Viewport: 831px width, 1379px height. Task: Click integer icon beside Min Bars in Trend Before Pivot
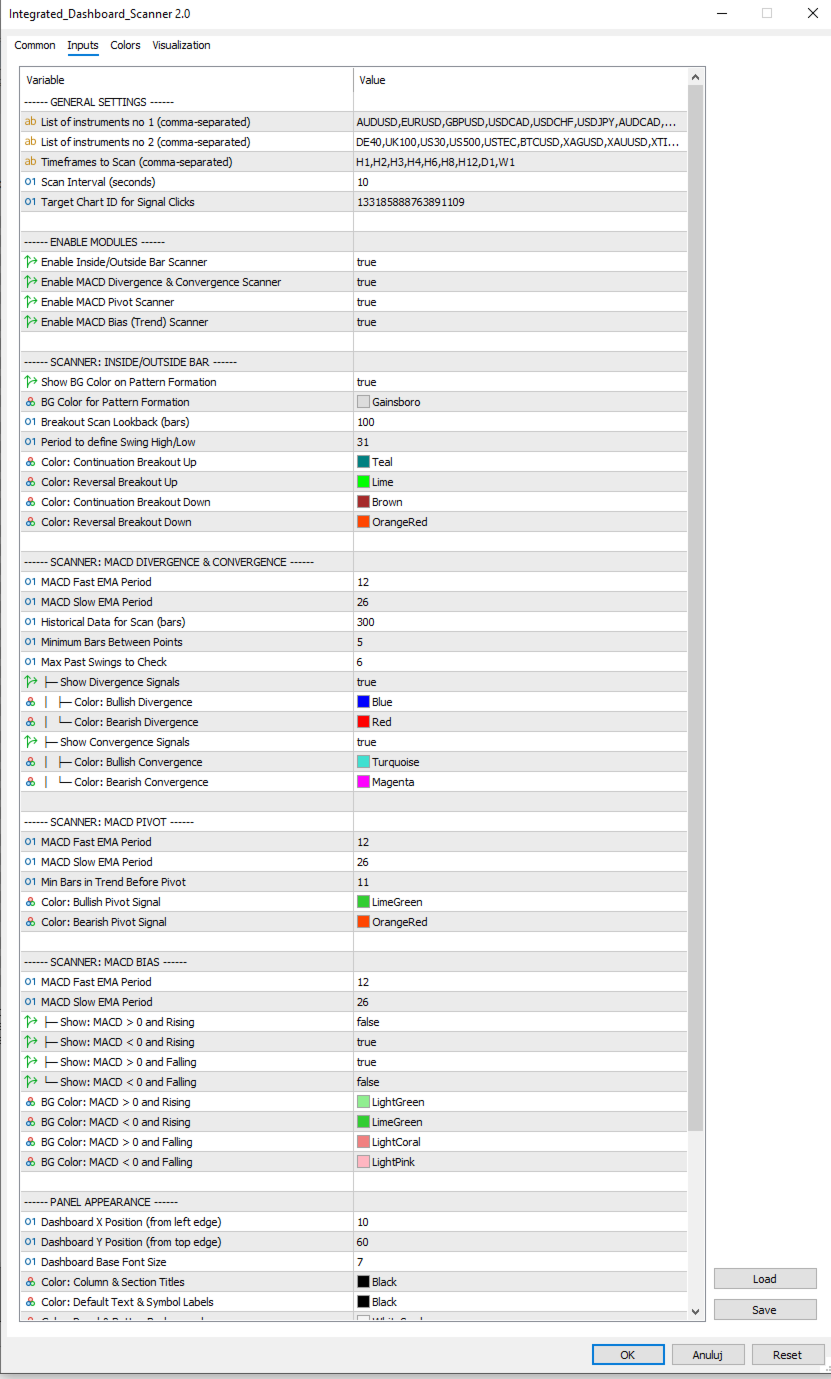(x=30, y=882)
